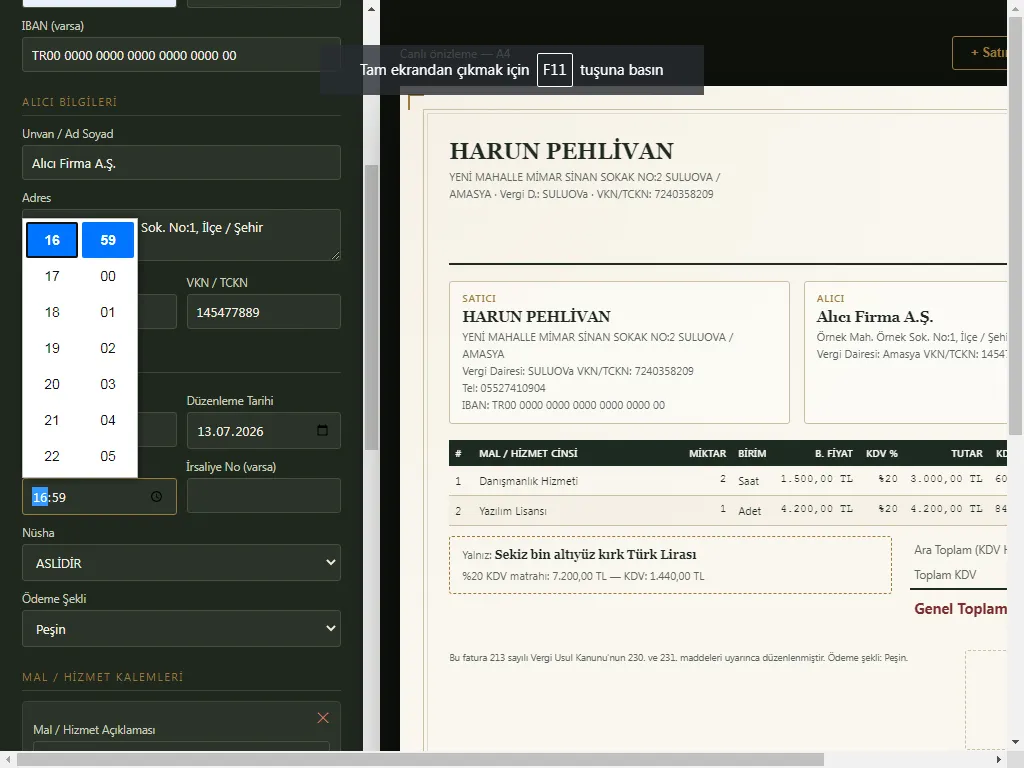Select minute 04 in time picker
This screenshot has width=1024, height=768.
pyautogui.click(x=108, y=420)
